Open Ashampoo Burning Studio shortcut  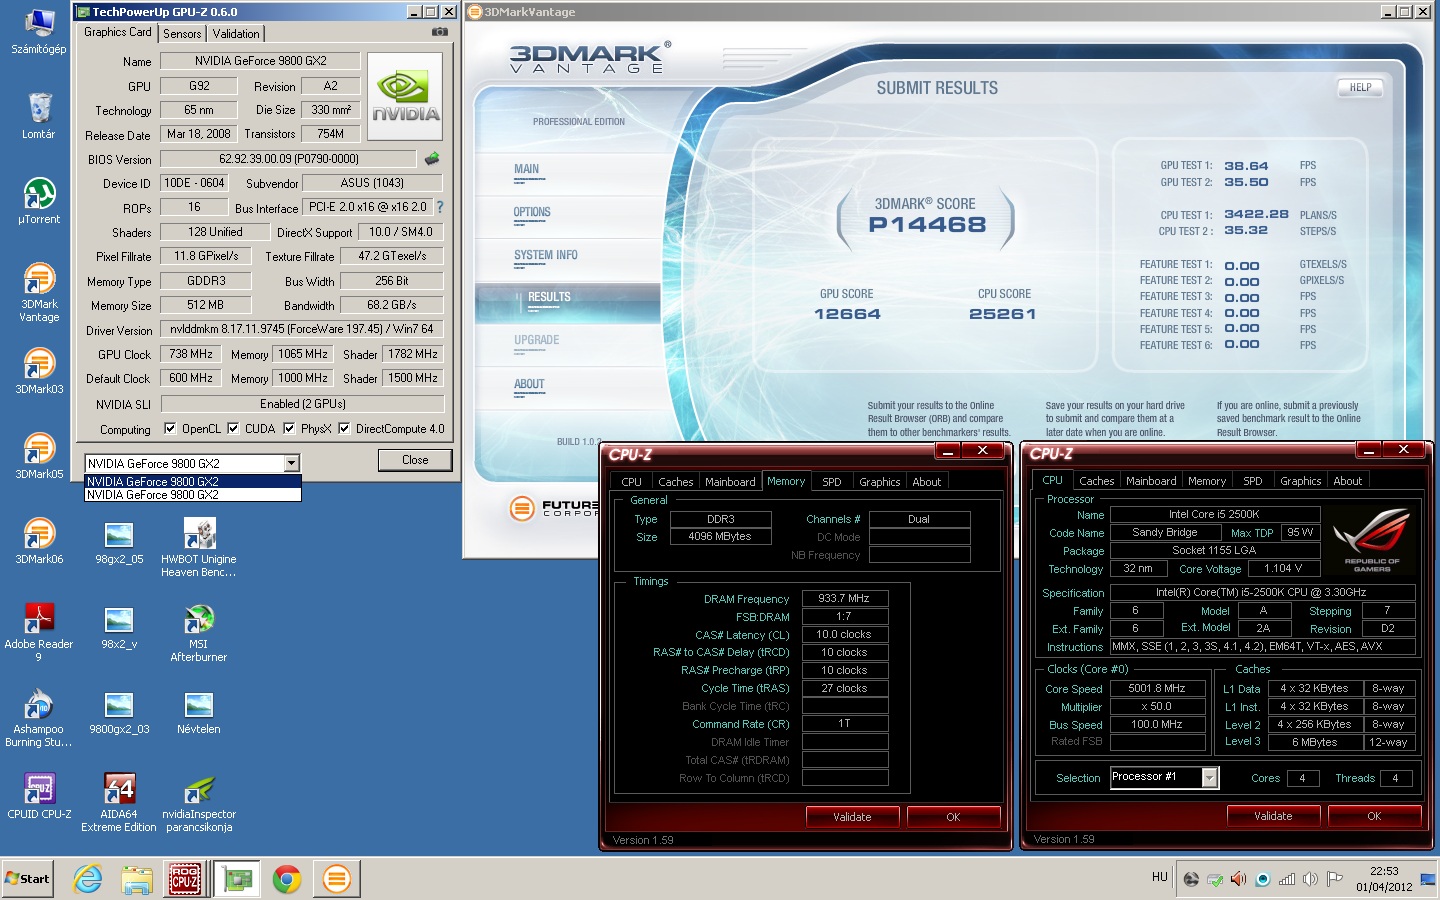coord(39,717)
